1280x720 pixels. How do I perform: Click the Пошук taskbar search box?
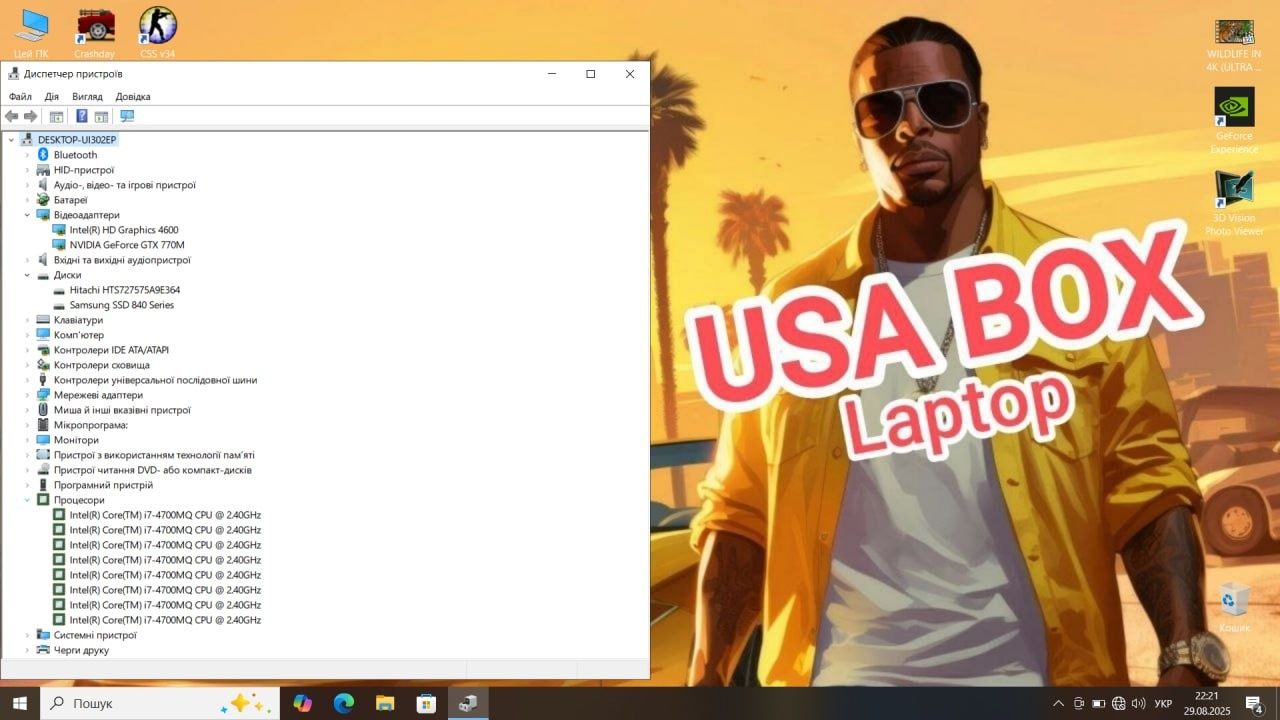160,703
